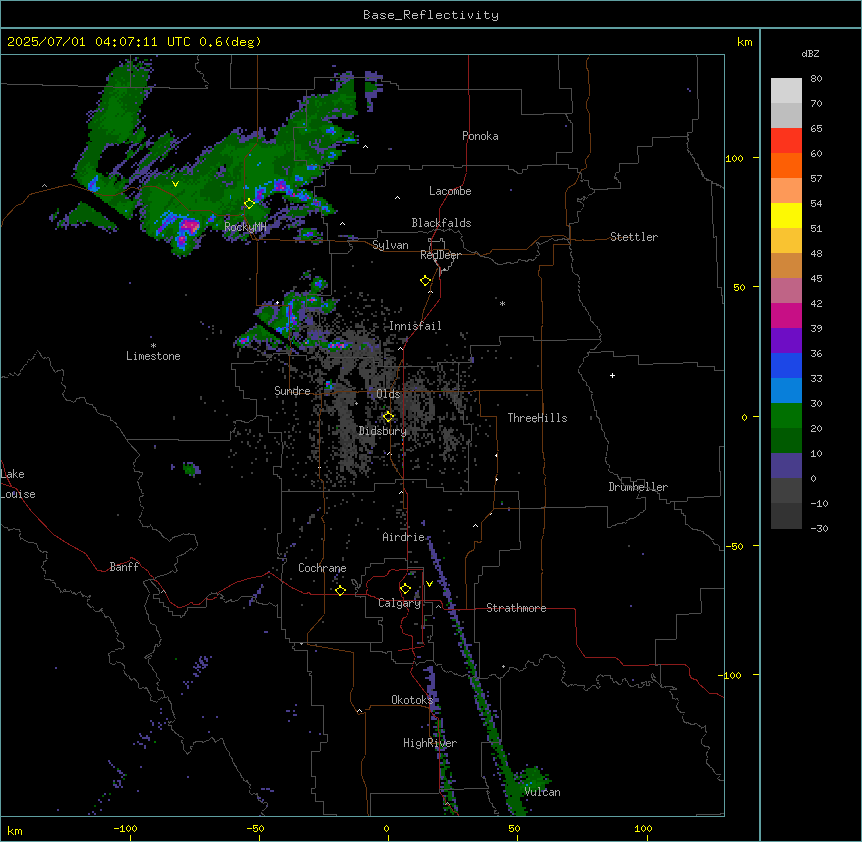Click the Didsbury label
Screen dimensions: 862x842
383,431
